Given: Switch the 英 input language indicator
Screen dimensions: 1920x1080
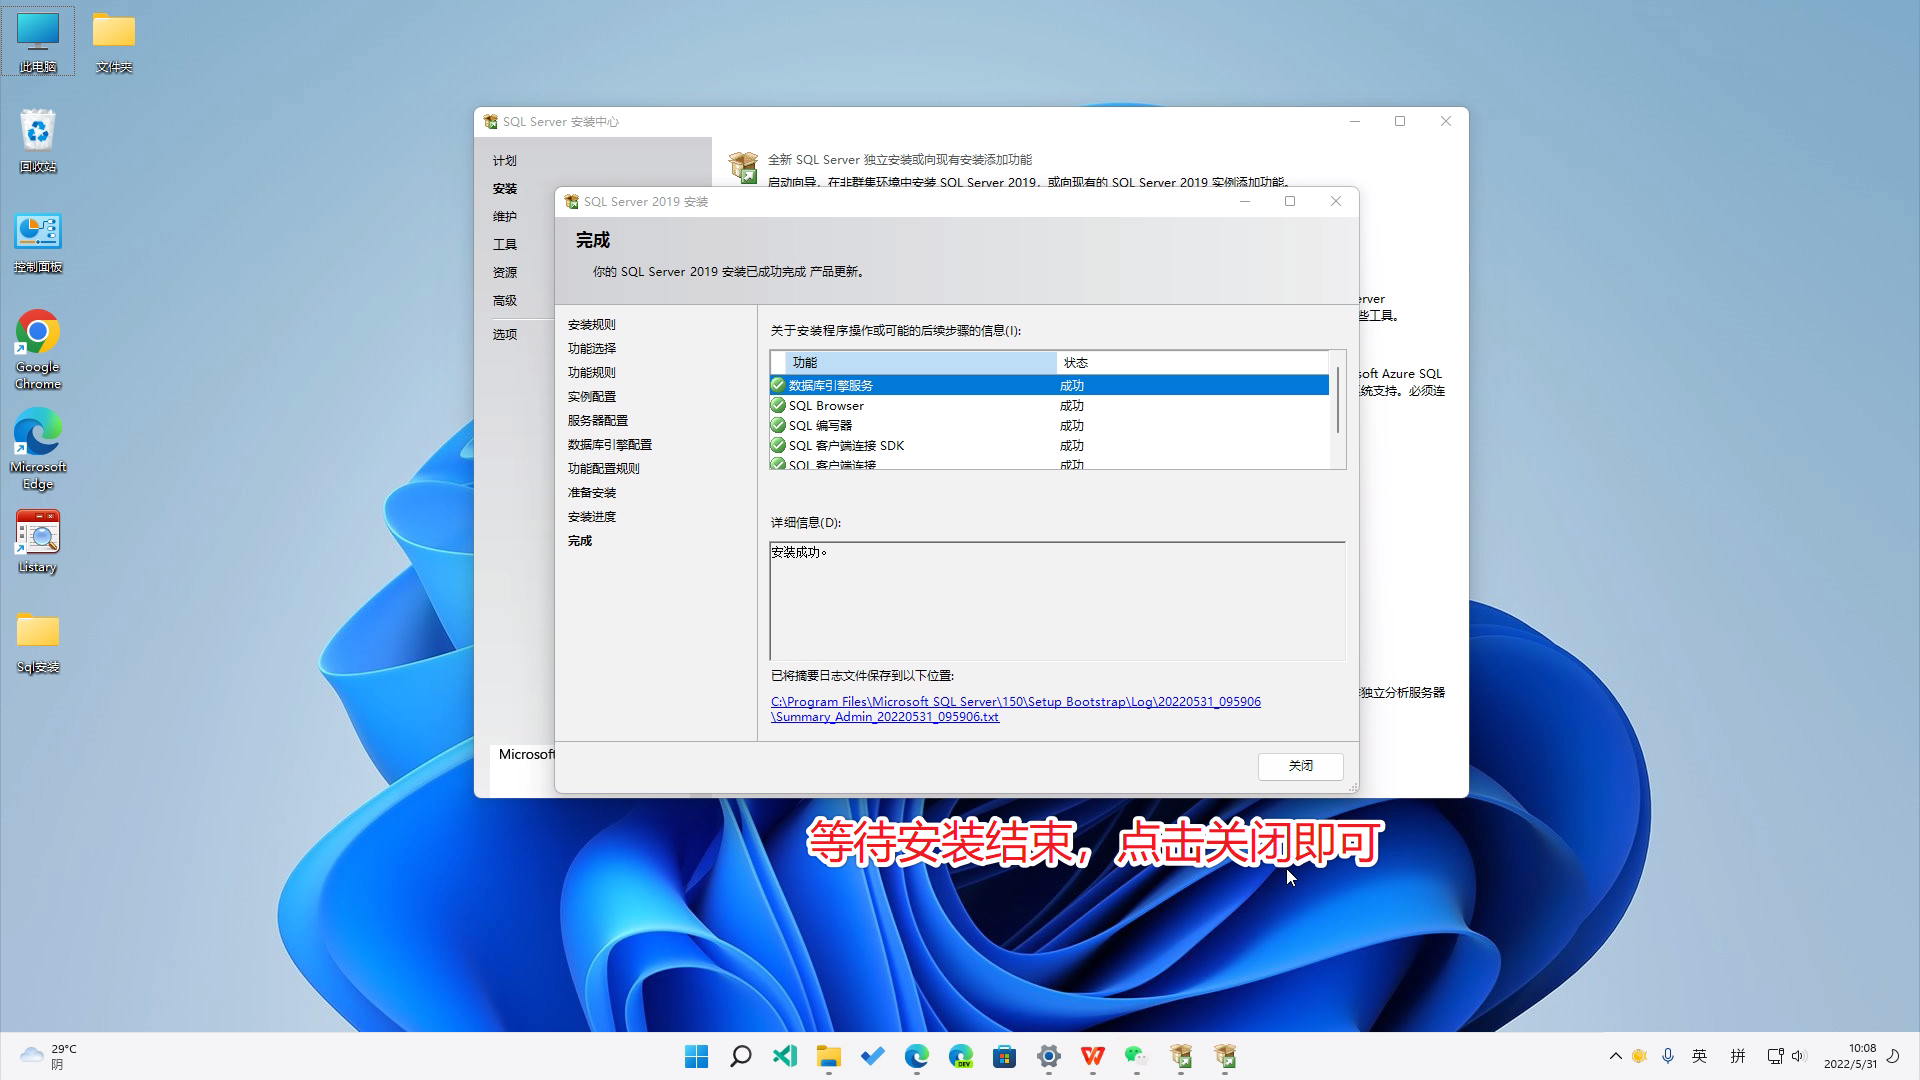Looking at the screenshot, I should click(x=1699, y=1056).
